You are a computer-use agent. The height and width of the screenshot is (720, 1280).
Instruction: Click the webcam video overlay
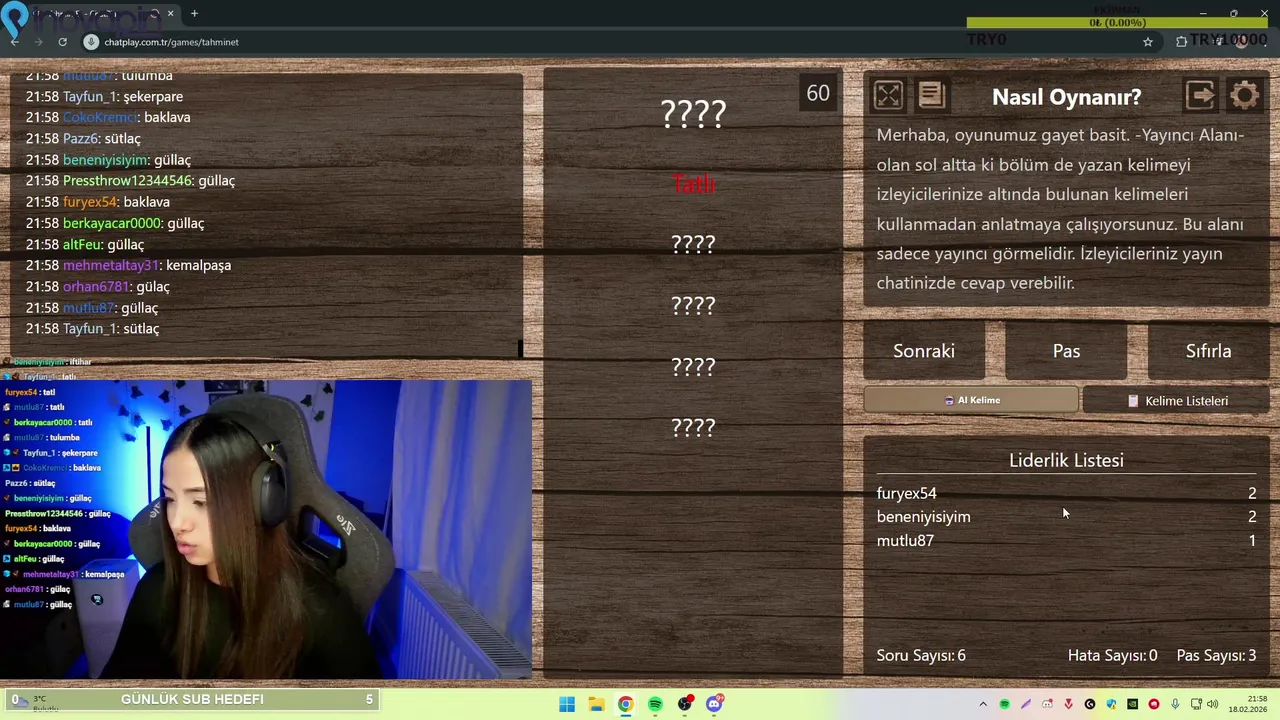pos(265,528)
